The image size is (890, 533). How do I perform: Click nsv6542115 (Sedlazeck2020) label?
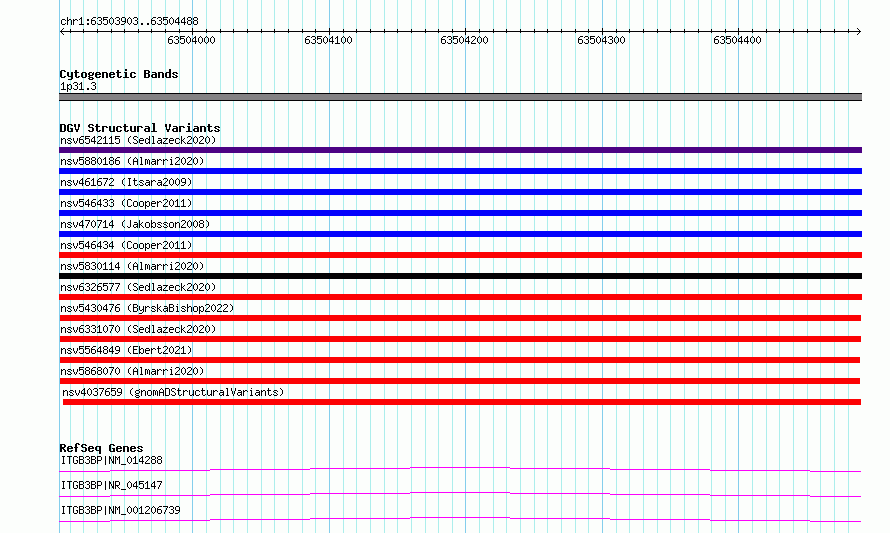138,140
